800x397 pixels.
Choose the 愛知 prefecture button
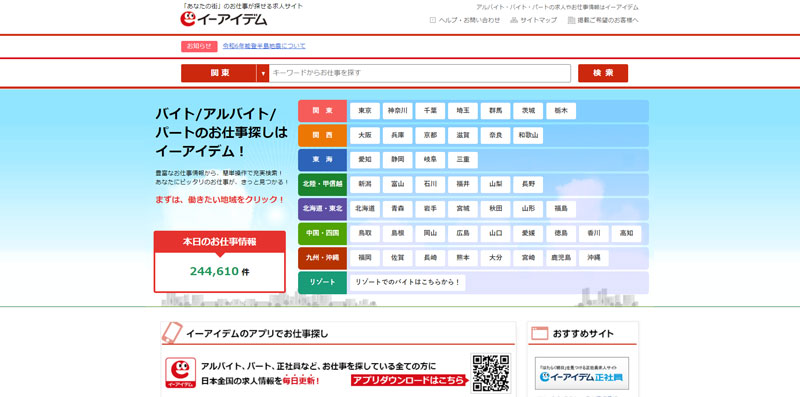(365, 160)
